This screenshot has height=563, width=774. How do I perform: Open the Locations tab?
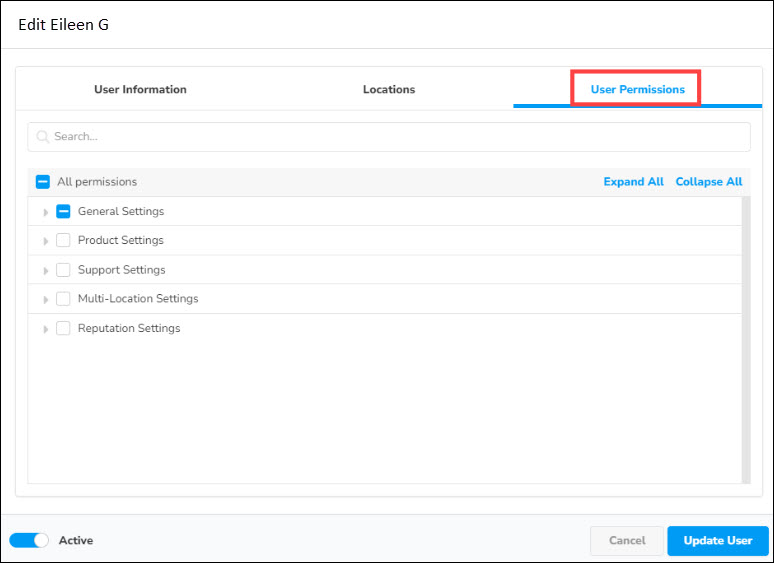(x=389, y=89)
